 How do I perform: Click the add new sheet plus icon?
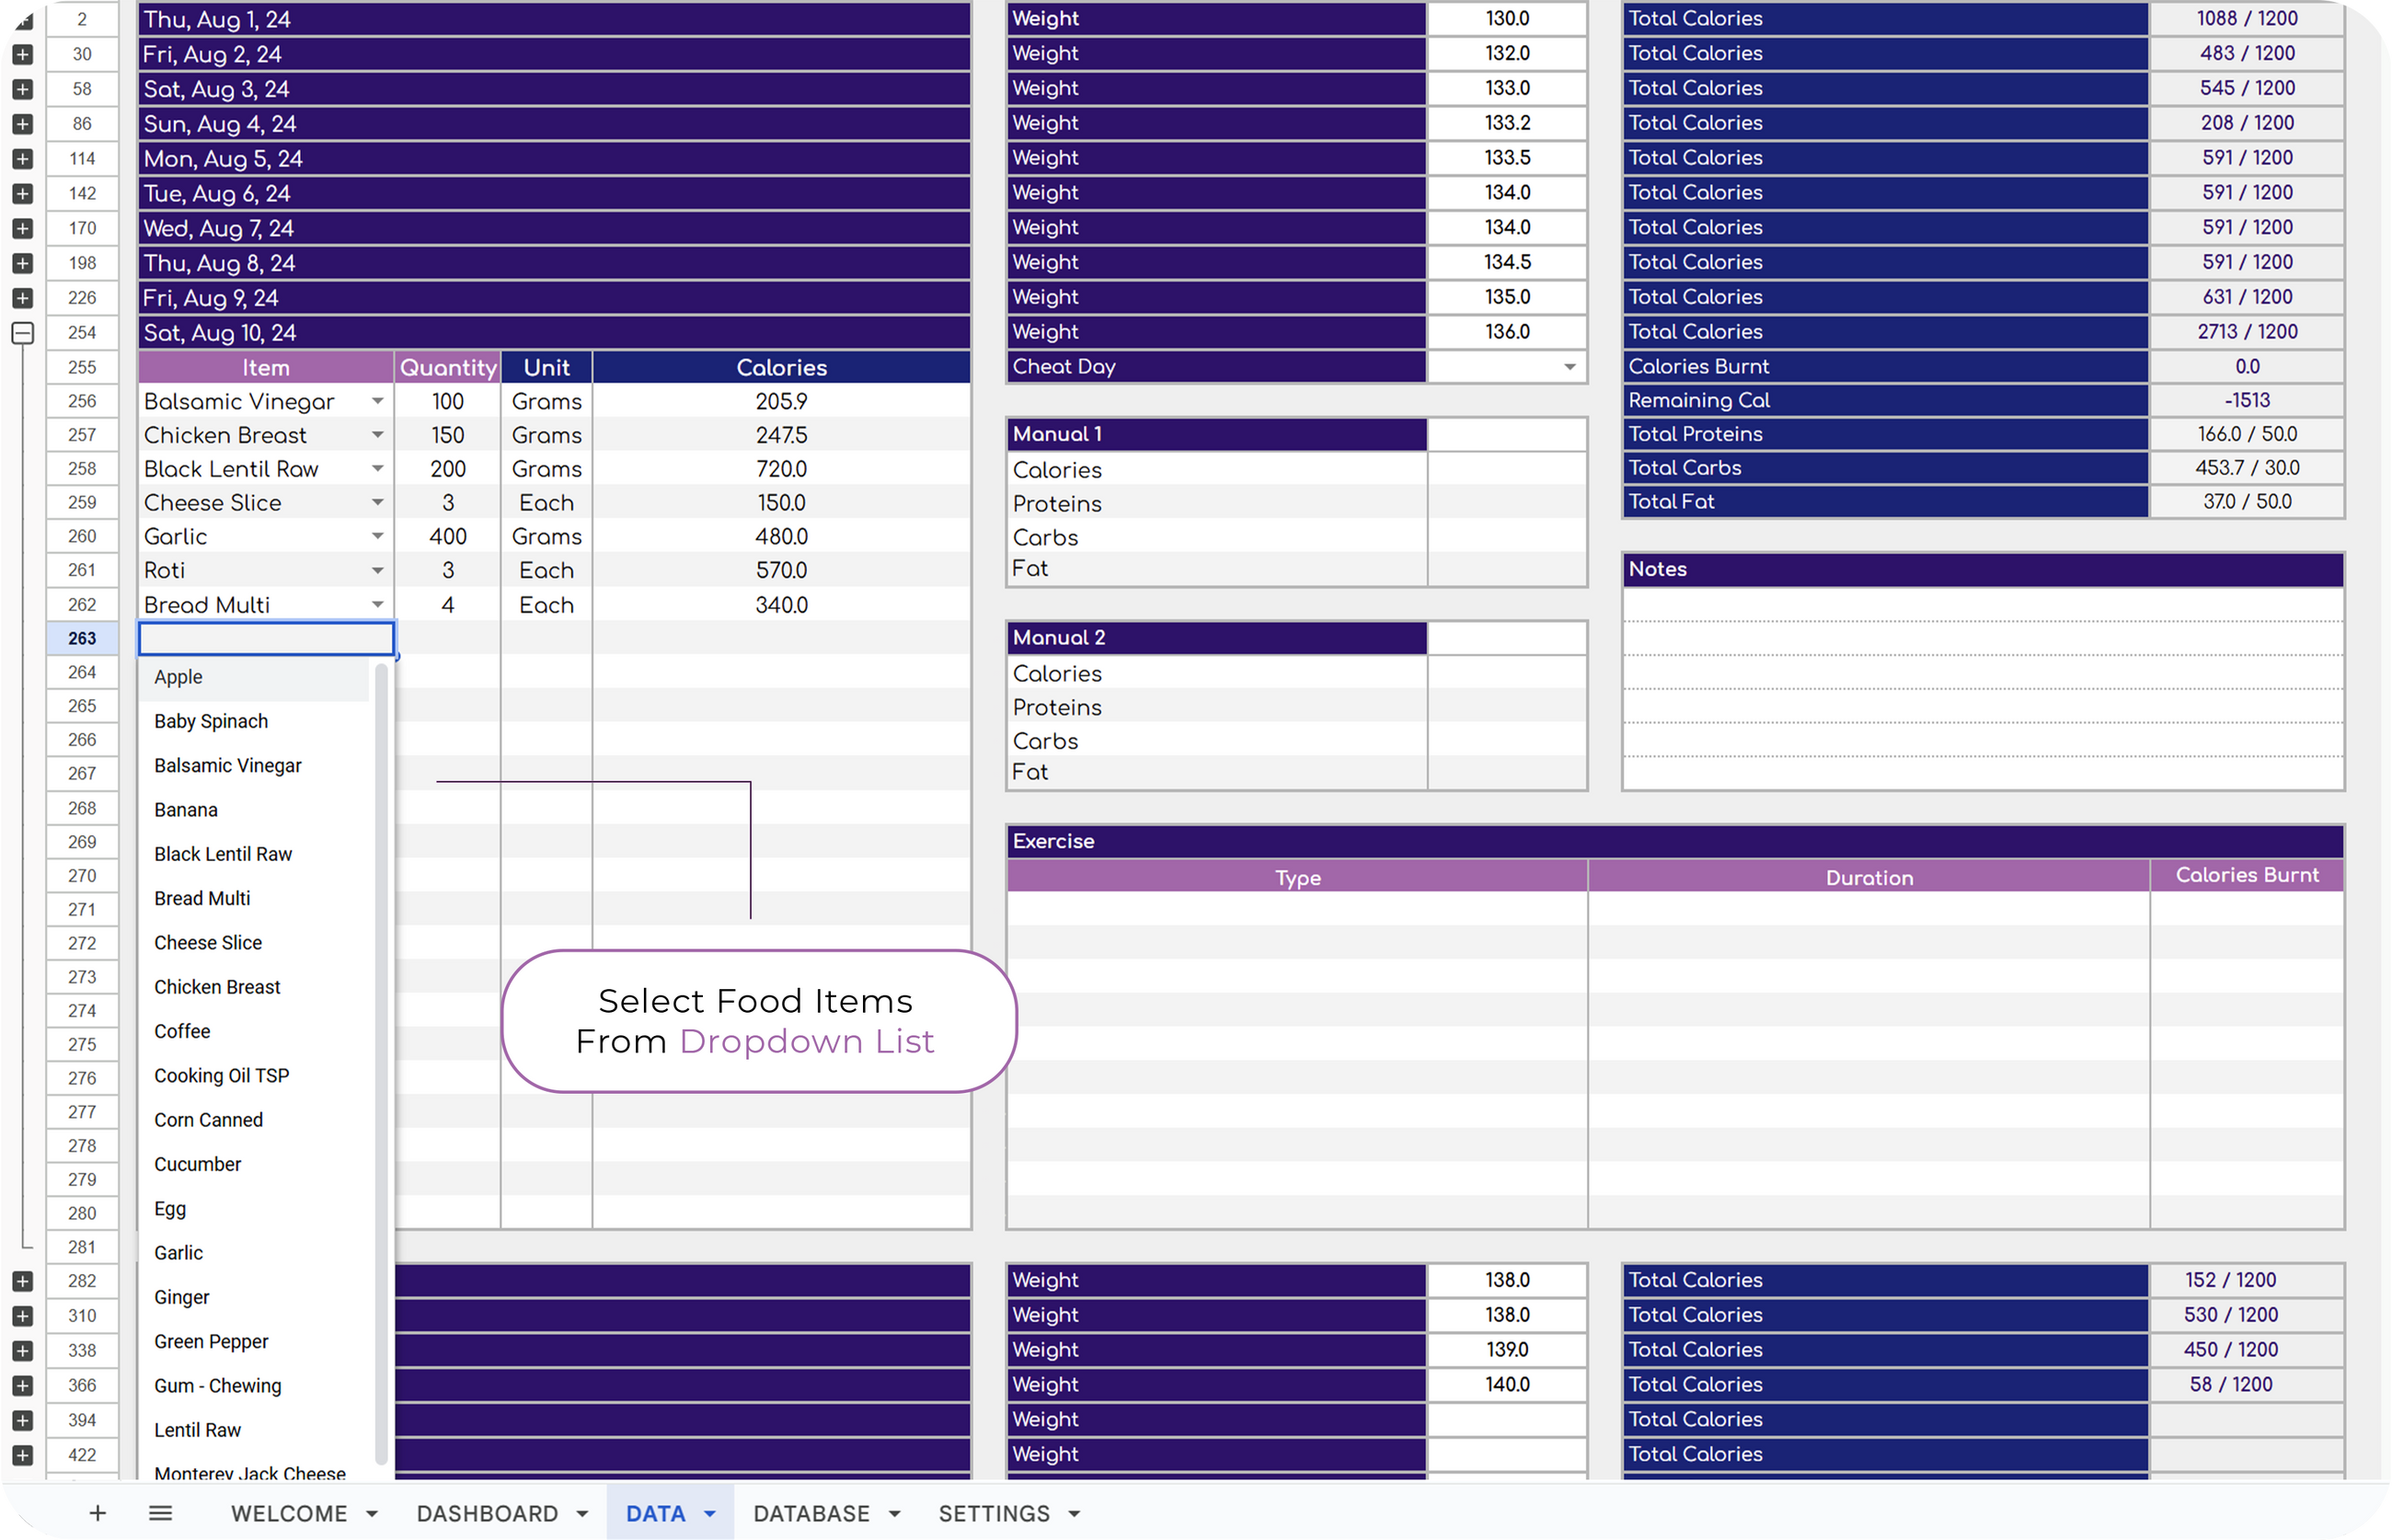coord(97,1513)
